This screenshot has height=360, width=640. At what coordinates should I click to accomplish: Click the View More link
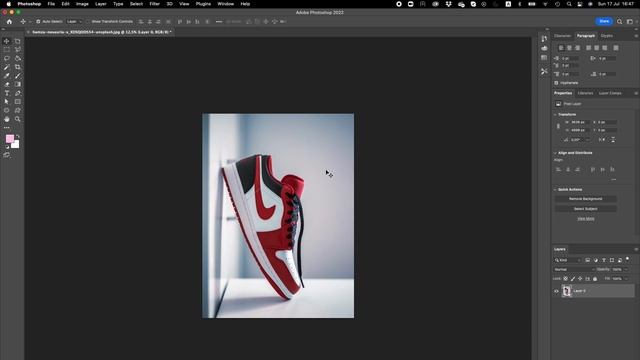[x=586, y=219]
